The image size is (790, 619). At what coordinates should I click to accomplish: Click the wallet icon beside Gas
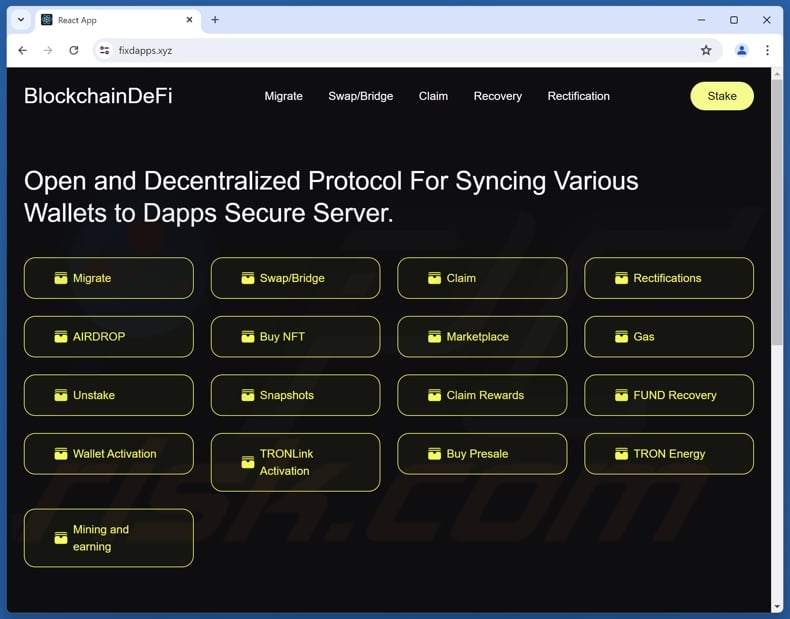click(x=622, y=336)
